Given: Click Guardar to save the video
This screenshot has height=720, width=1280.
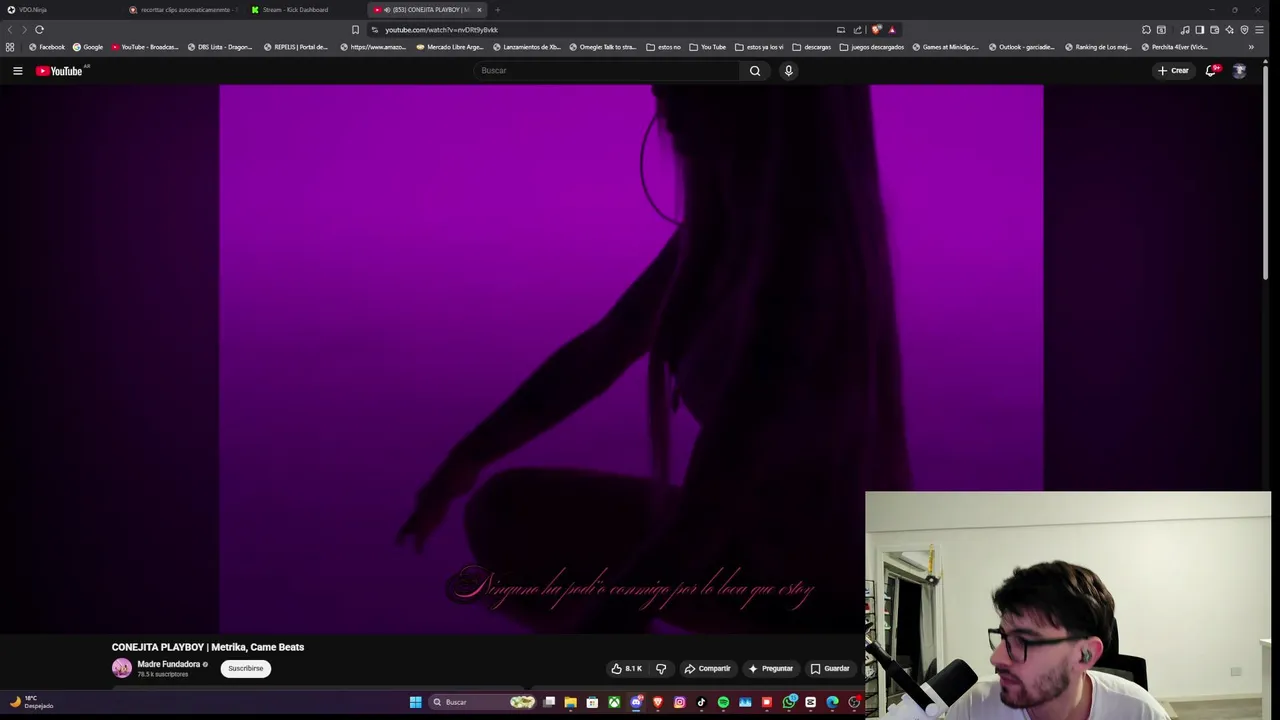Looking at the screenshot, I should click(x=830, y=669).
